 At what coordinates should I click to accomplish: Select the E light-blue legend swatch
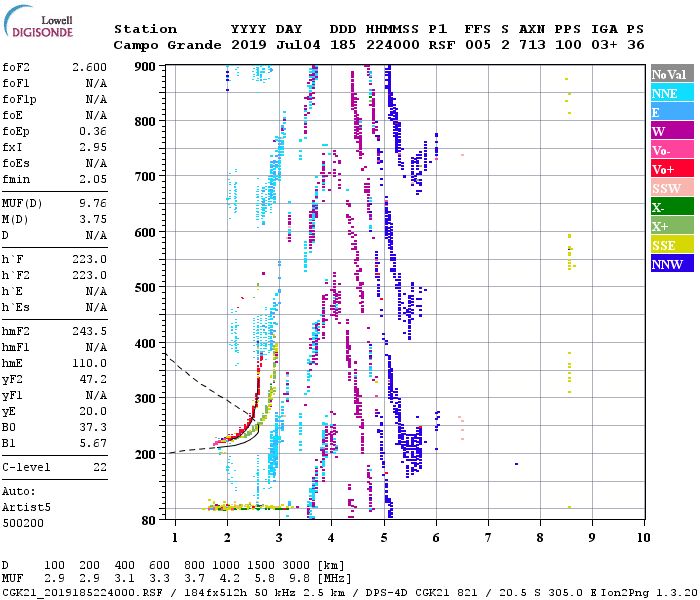672,112
